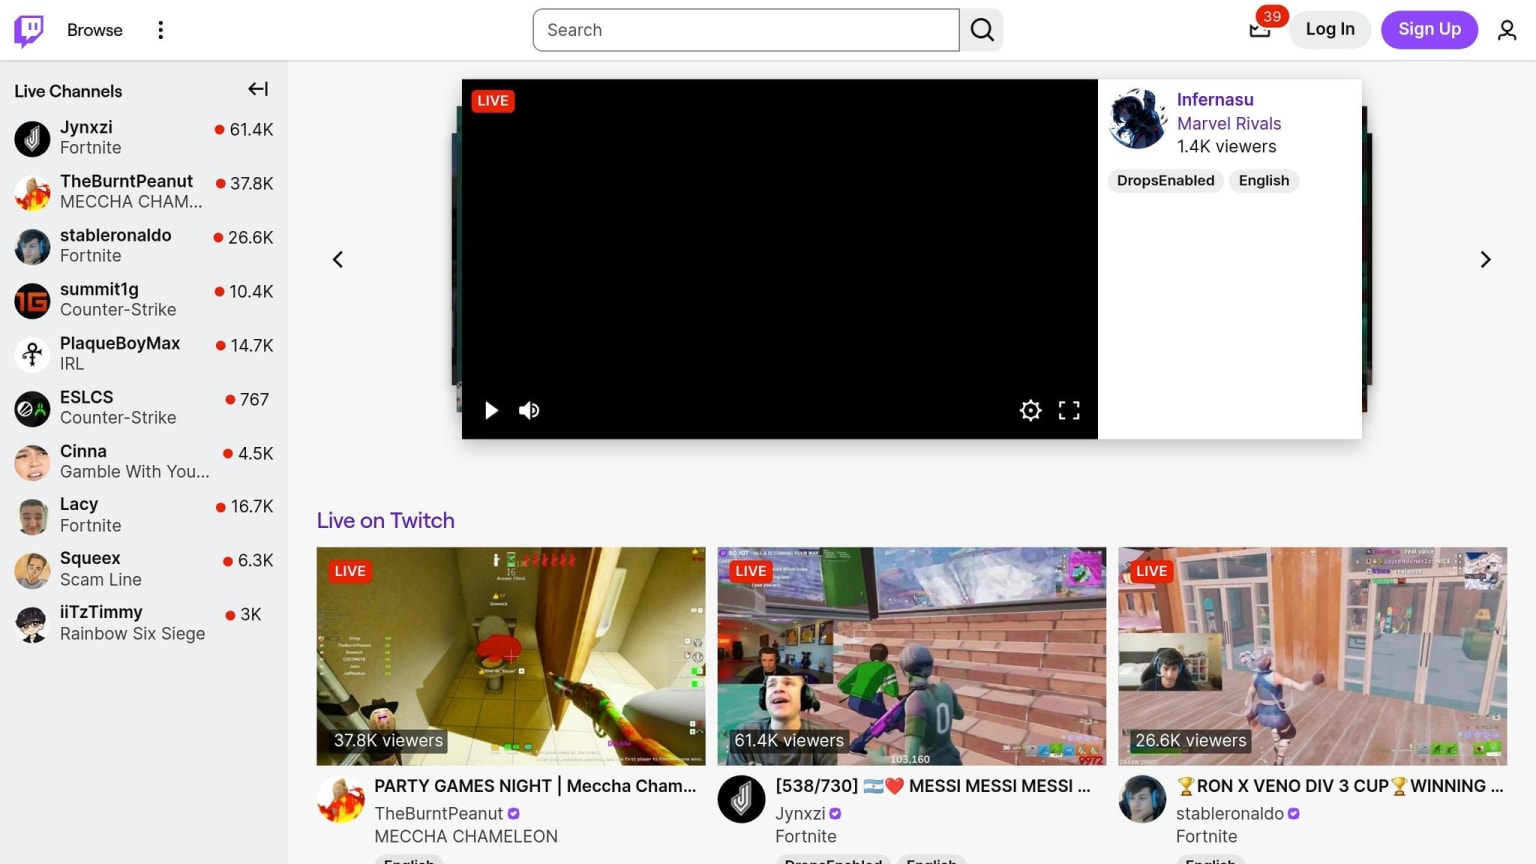Open the user profile icon

tap(1507, 30)
